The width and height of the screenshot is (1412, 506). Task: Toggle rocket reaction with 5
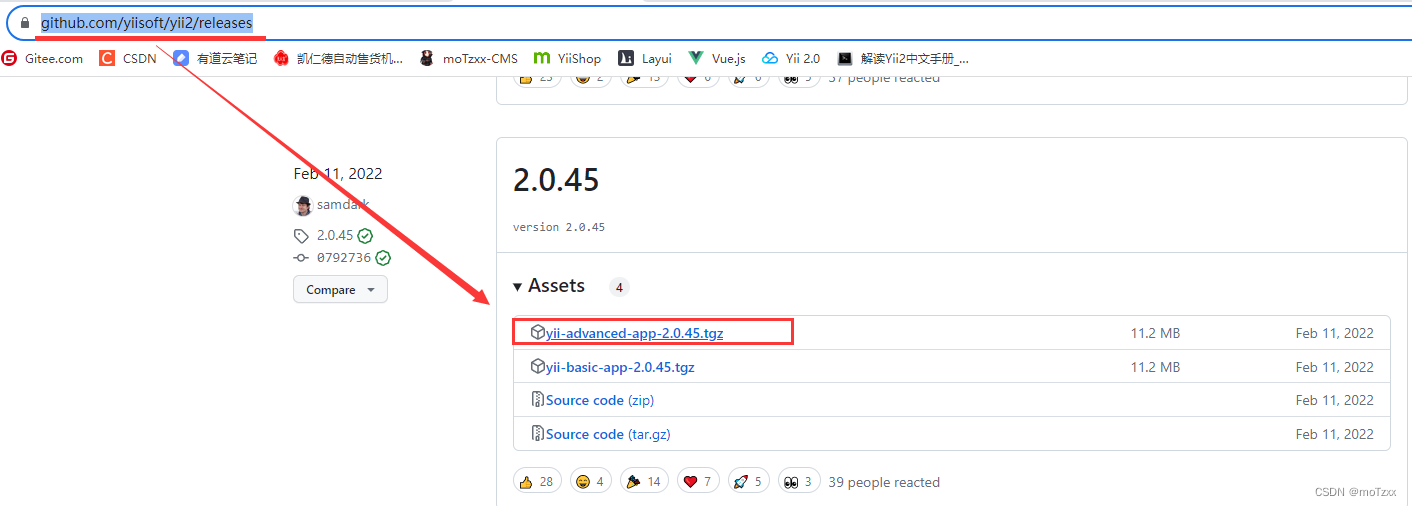[749, 482]
